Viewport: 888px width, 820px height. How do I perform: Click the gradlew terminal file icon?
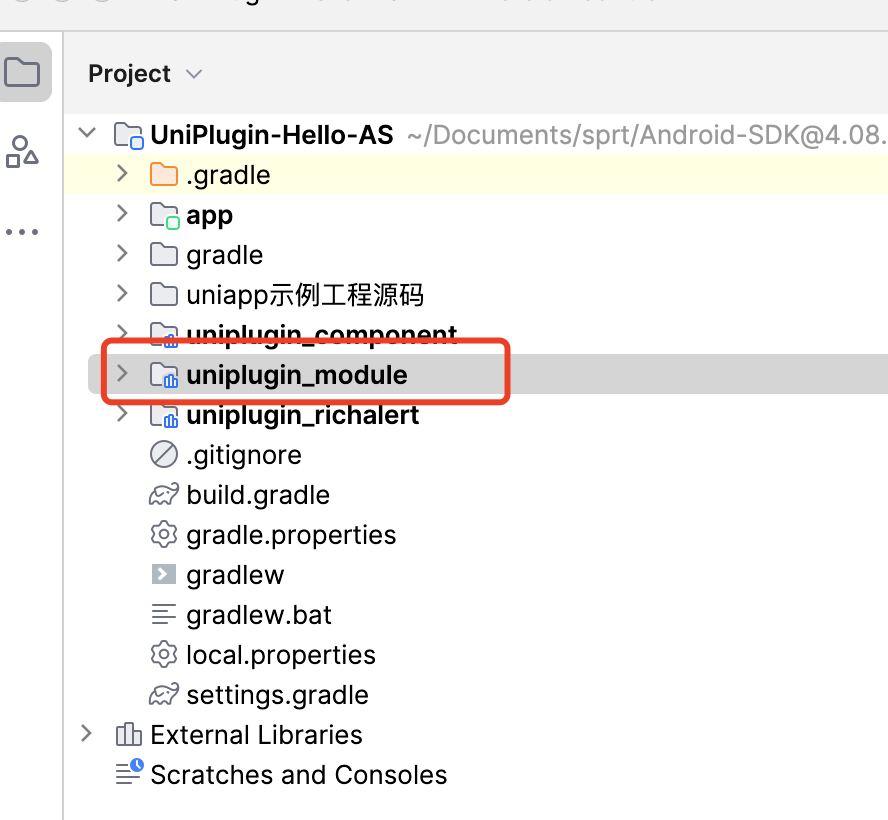[163, 575]
